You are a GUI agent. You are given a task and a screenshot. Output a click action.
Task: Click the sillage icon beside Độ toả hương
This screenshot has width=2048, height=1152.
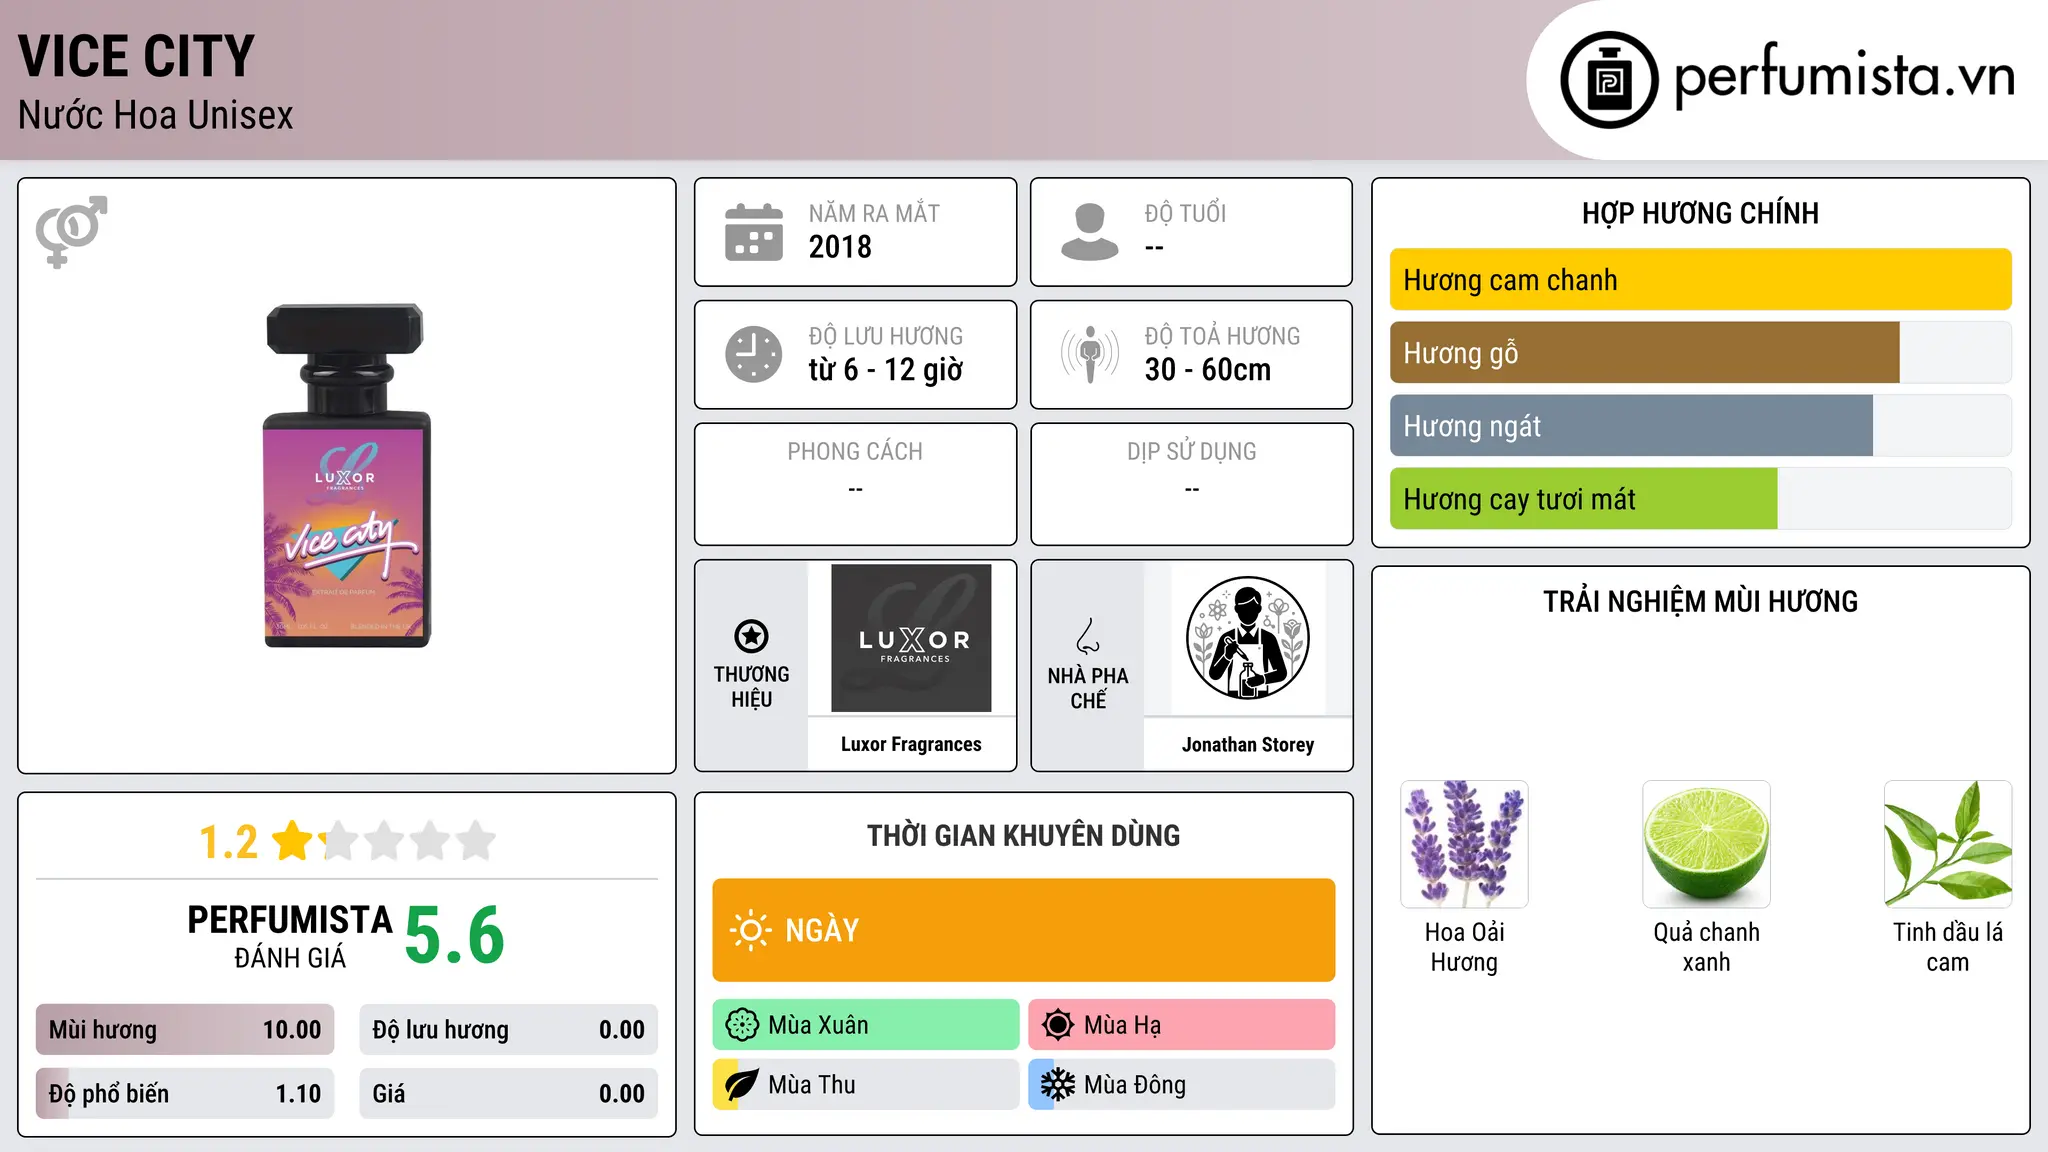click(x=1089, y=354)
